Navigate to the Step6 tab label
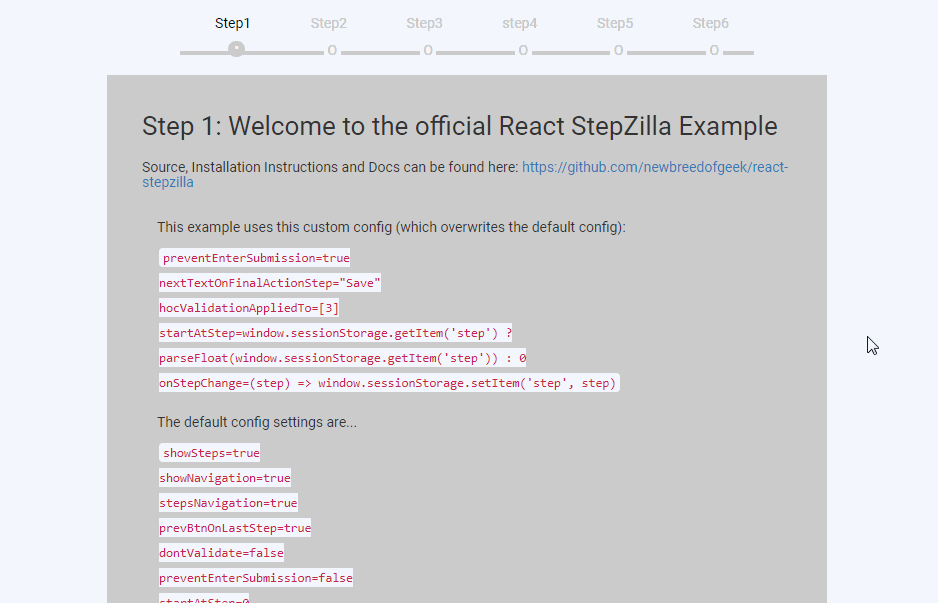 pos(711,23)
